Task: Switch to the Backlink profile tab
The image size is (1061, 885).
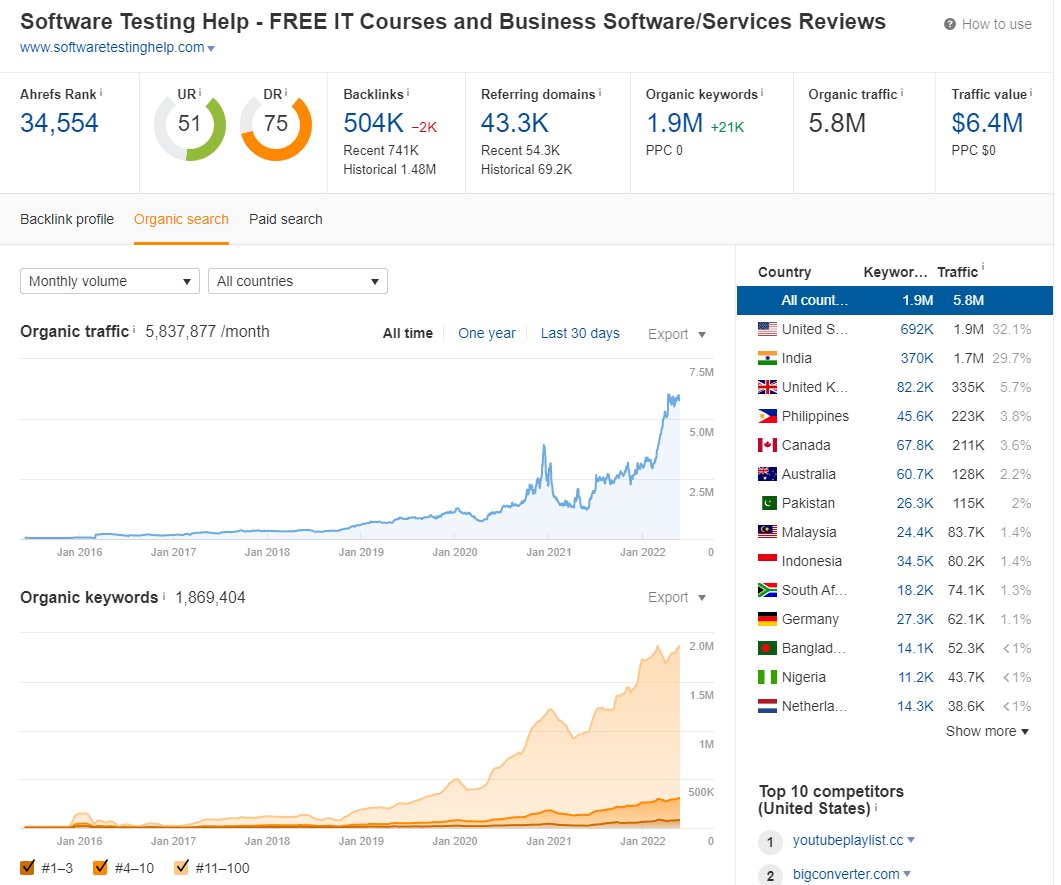Action: [67, 218]
